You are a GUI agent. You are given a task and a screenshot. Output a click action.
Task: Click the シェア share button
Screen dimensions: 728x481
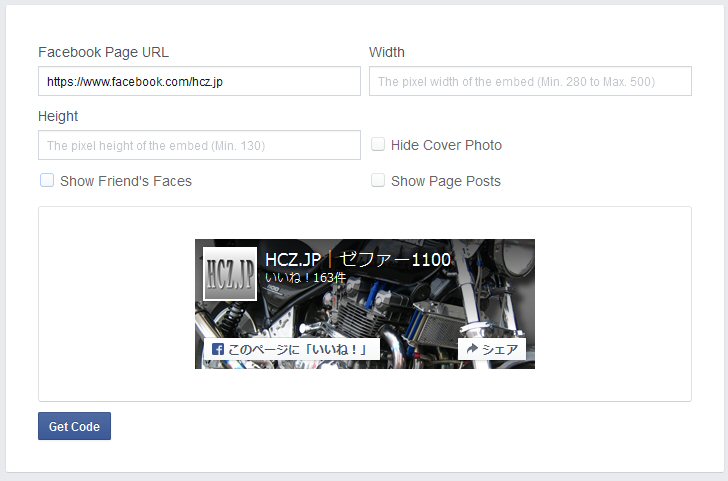[492, 349]
